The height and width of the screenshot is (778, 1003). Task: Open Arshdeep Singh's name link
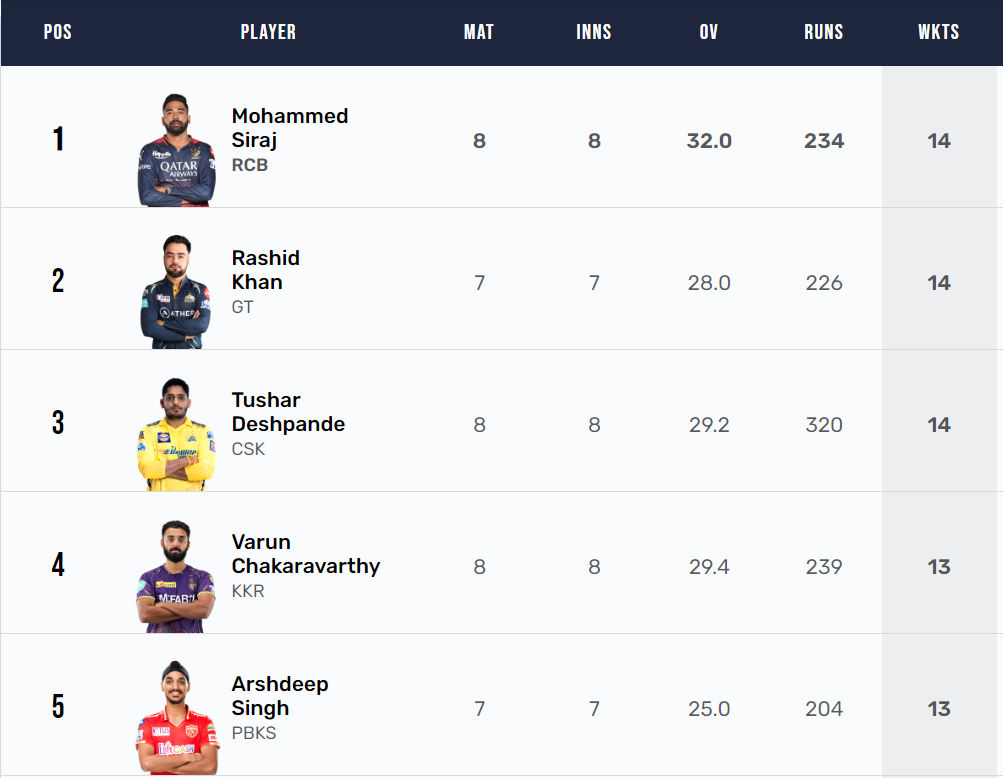click(x=280, y=696)
